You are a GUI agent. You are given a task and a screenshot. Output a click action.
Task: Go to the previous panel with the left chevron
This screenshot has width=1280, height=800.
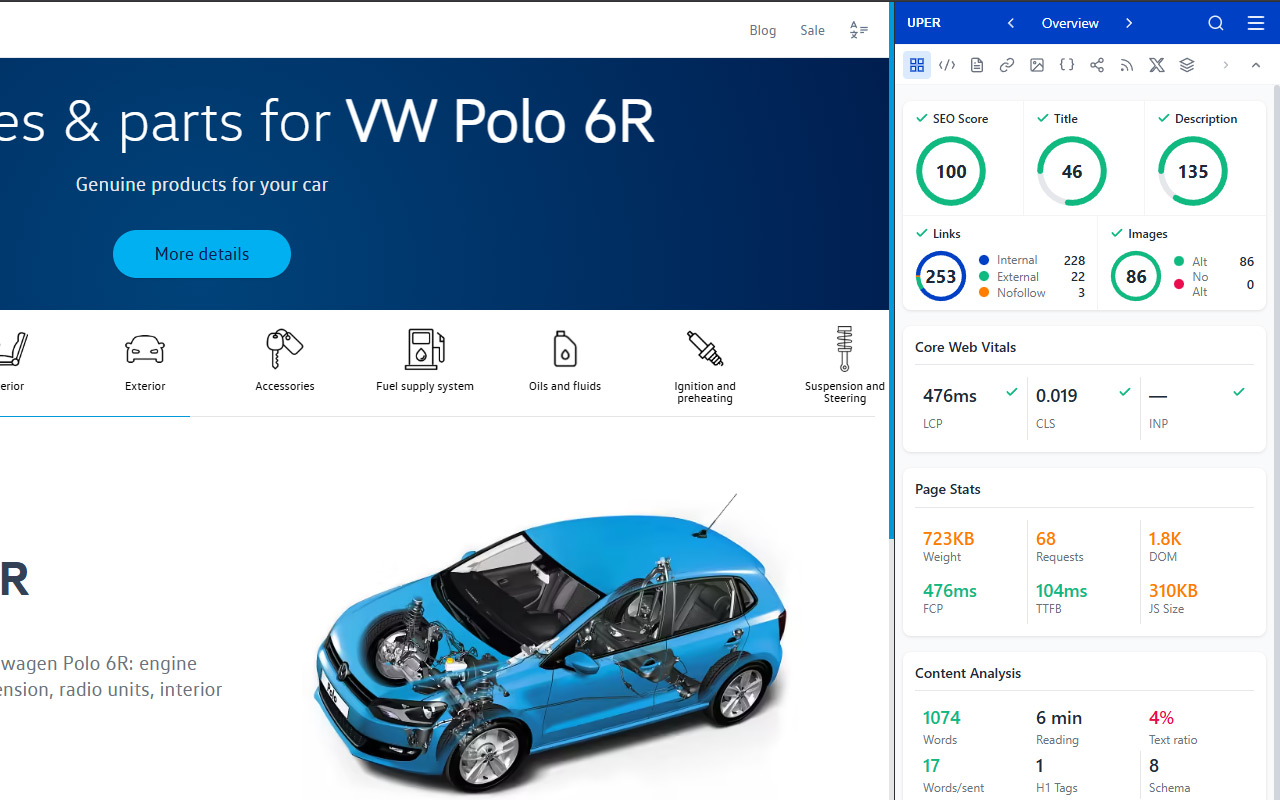pos(1011,23)
